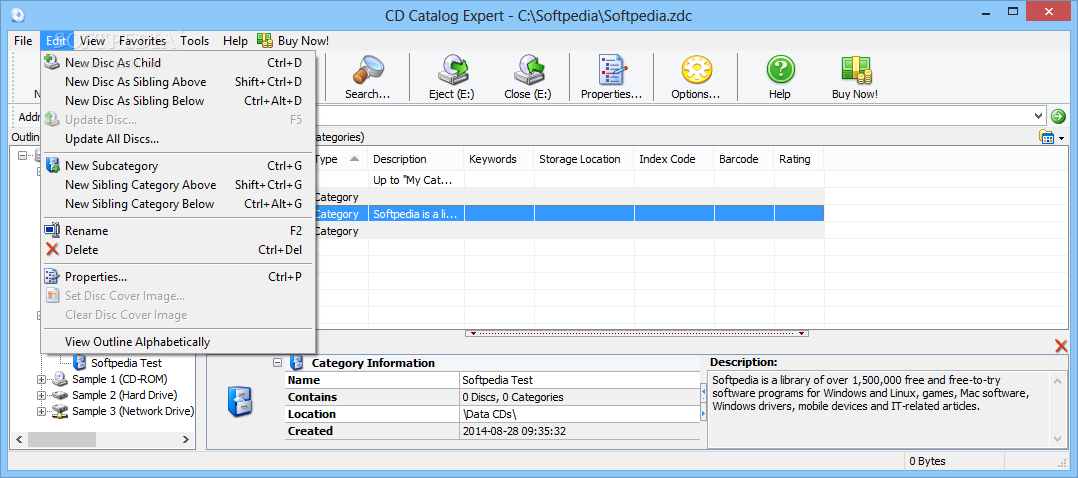Sort by the Index Code column header
1078x478 pixels.
pos(674,159)
